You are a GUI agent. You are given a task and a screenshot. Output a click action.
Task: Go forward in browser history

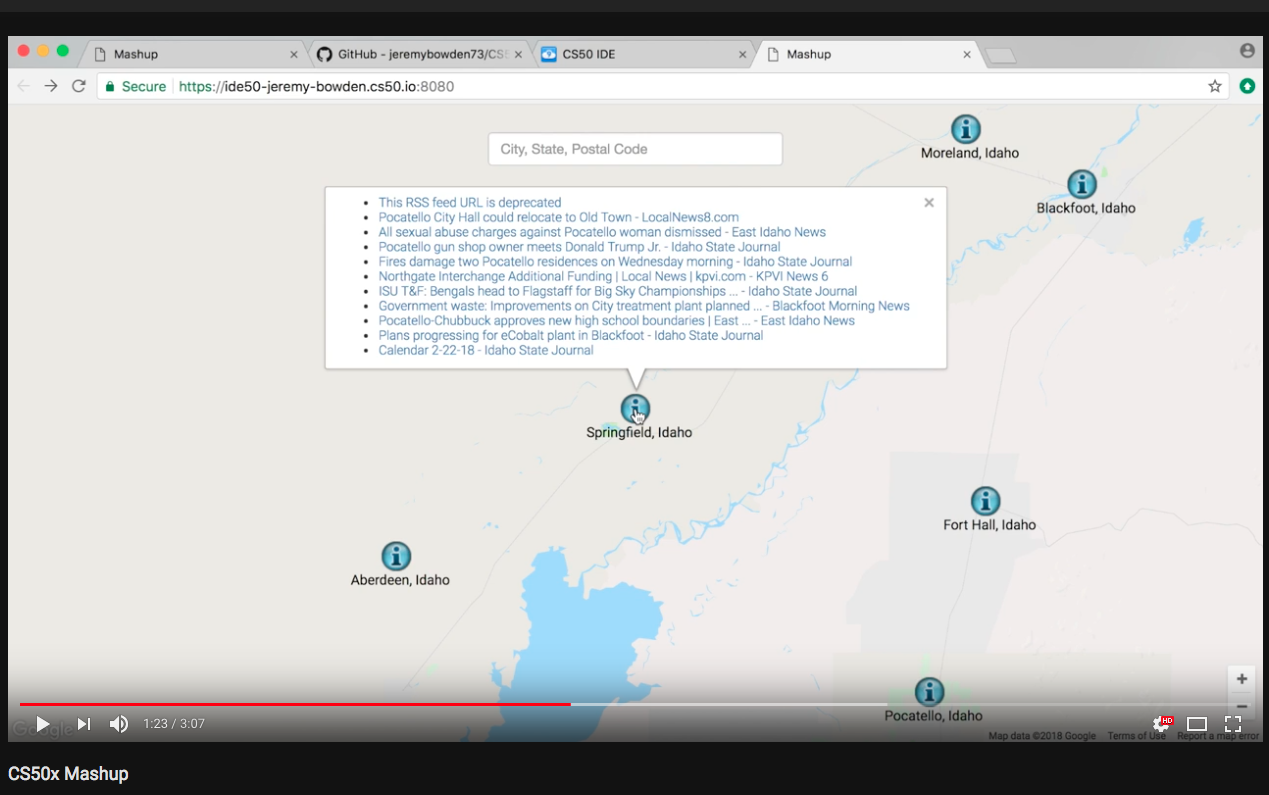51,86
